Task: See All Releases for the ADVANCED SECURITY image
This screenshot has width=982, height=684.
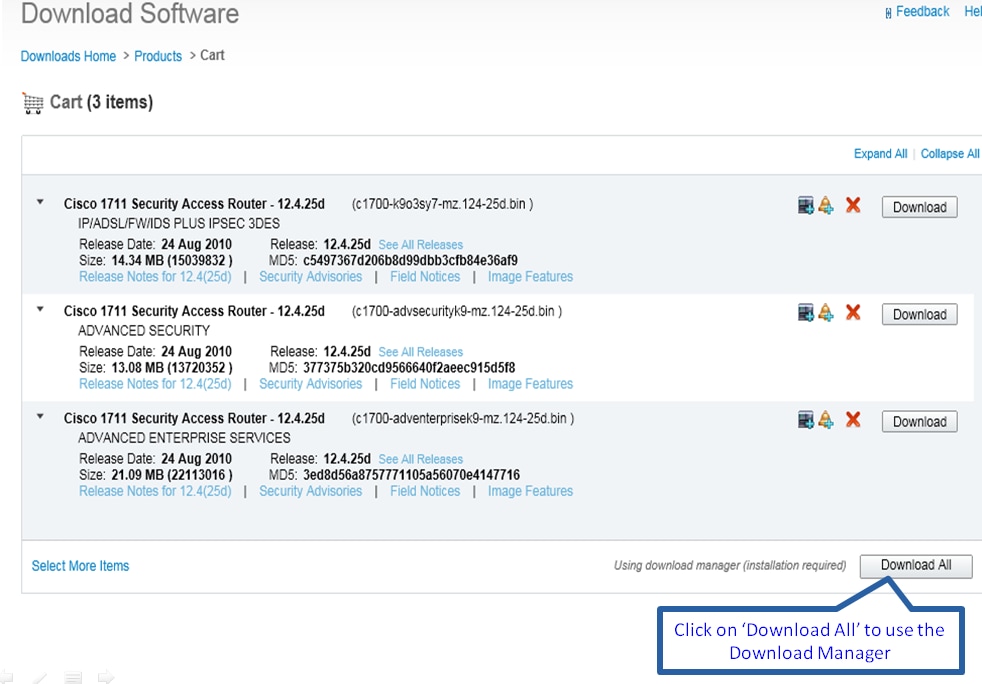Action: [x=420, y=352]
